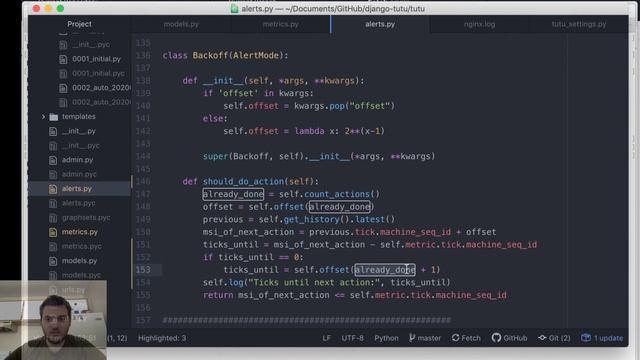The height and width of the screenshot is (360, 640).
Task: Select alerts.py in the project tree
Action: click(77, 189)
